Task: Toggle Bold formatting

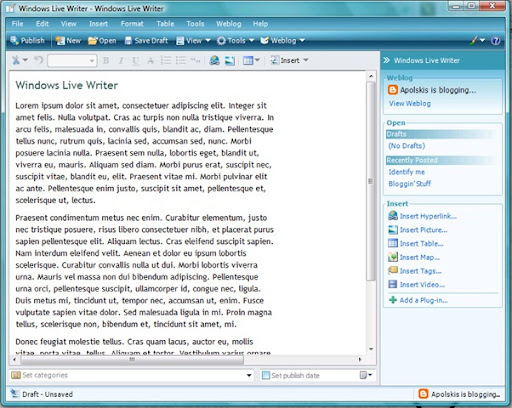Action: pos(106,61)
